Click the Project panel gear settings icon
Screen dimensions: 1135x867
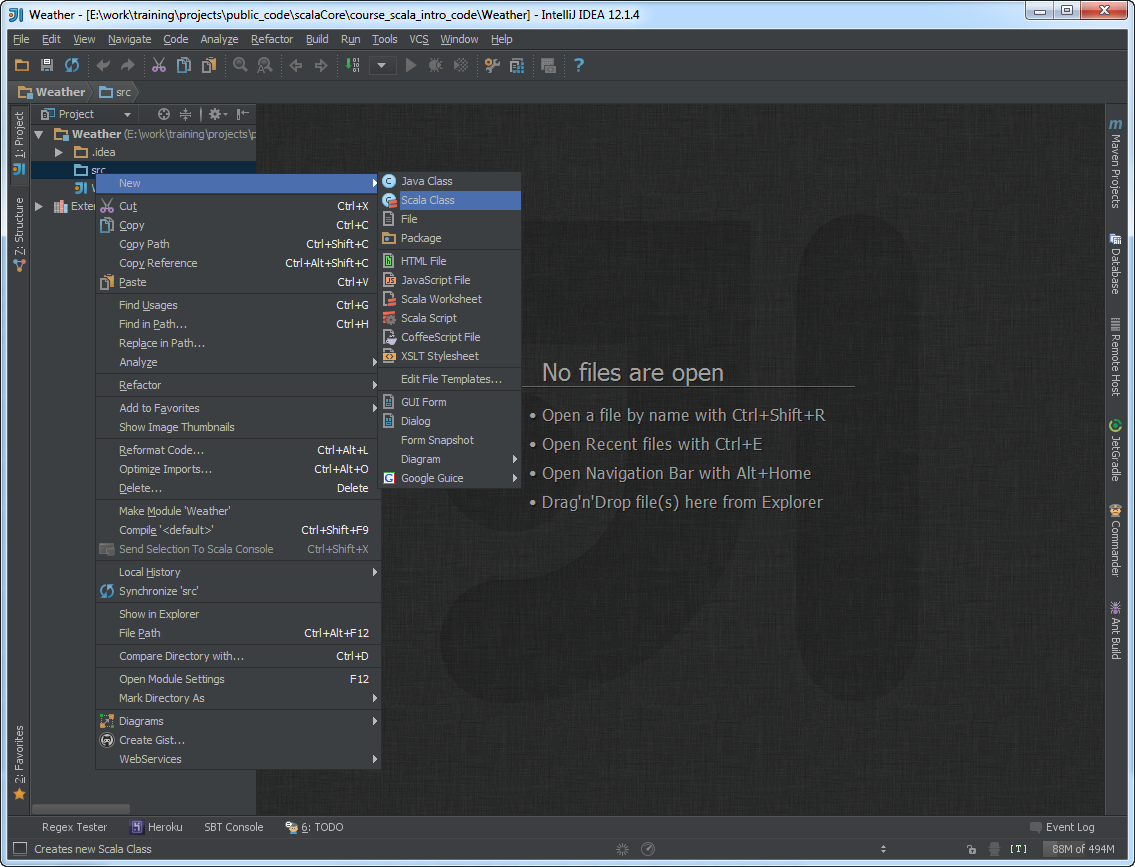(x=217, y=114)
